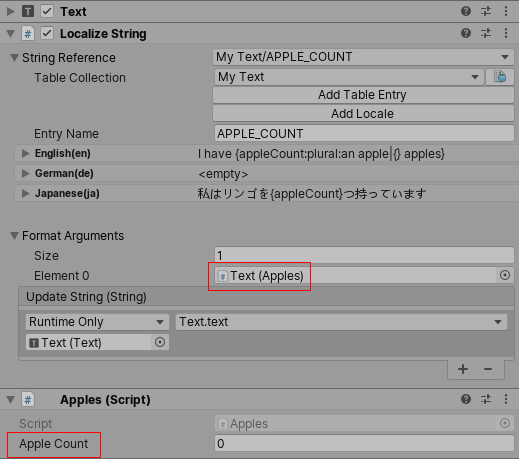The height and width of the screenshot is (459, 519).
Task: Click the Add Table Entry button
Action: pos(363,95)
